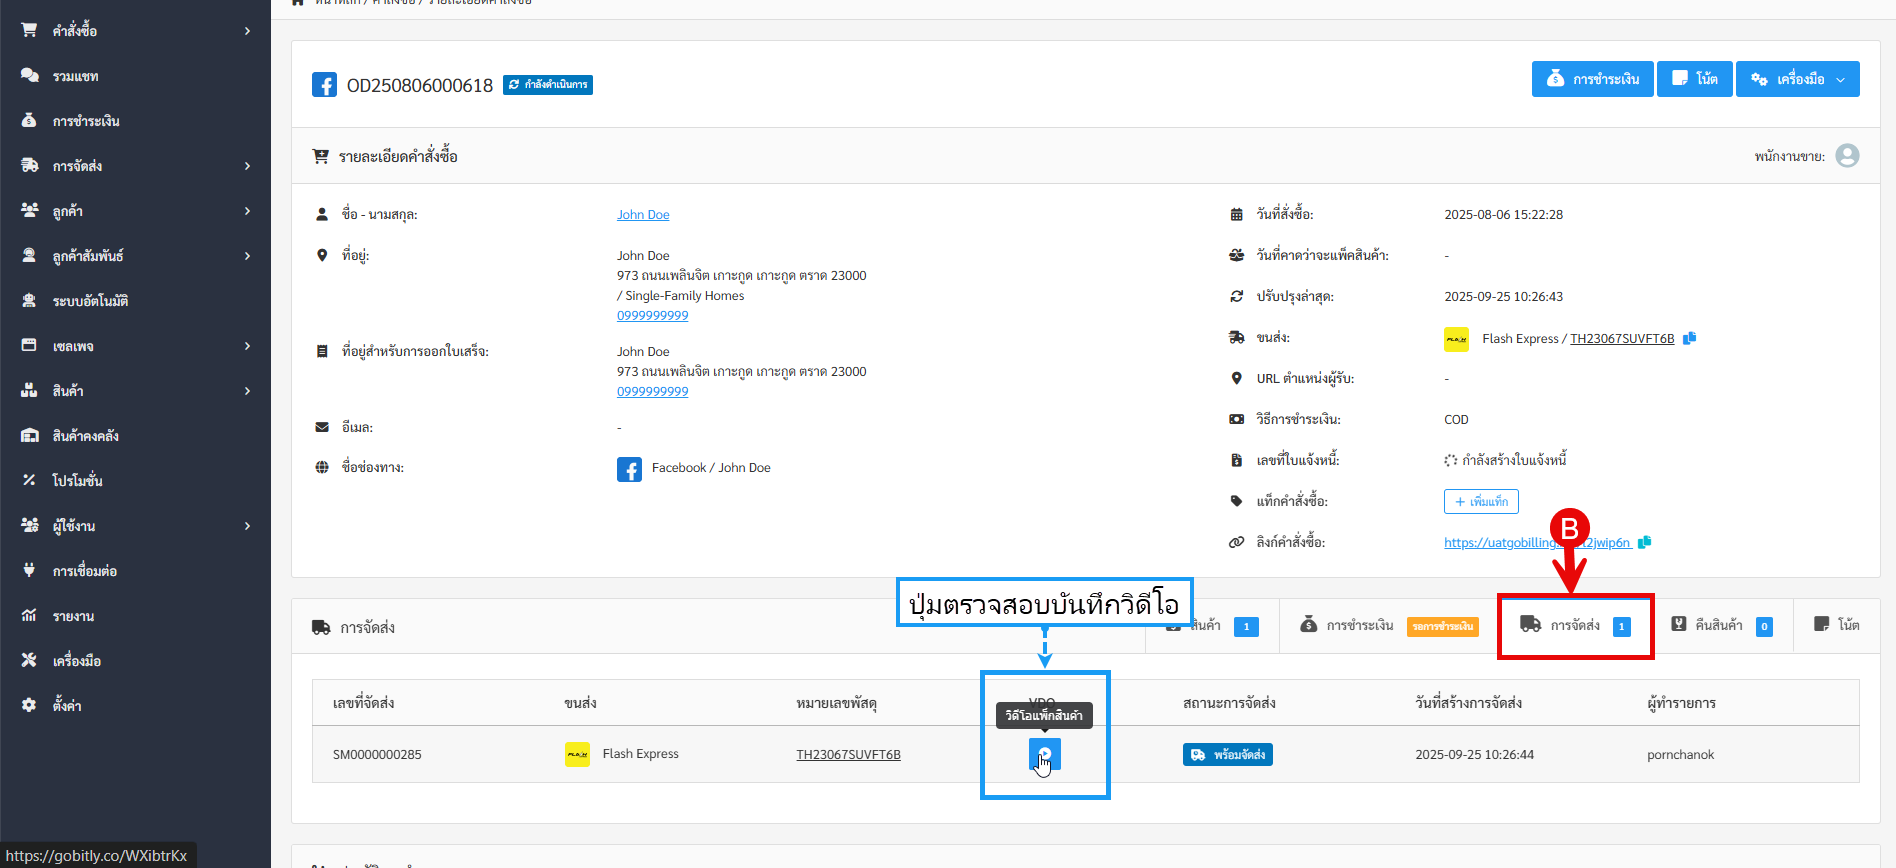Open the Reports chart item in sidebar
The height and width of the screenshot is (868, 1896).
73,616
